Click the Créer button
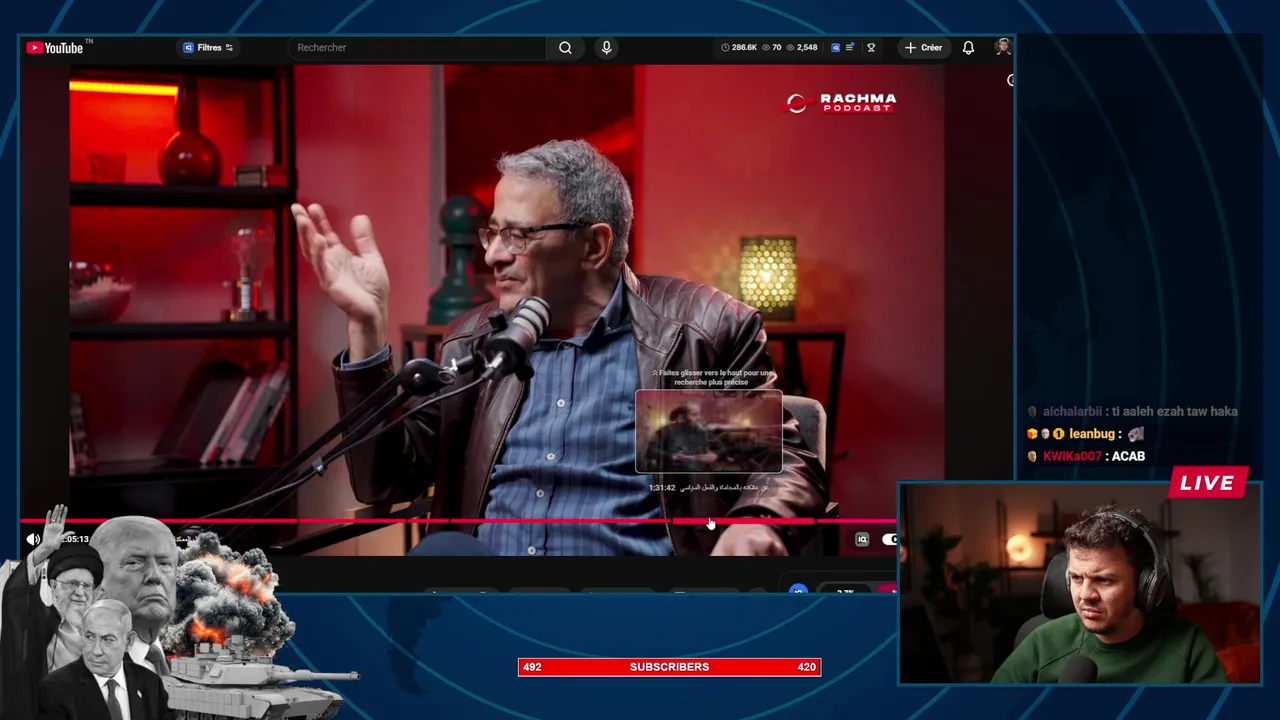Screen dimensions: 1280x720 [x=923, y=47]
